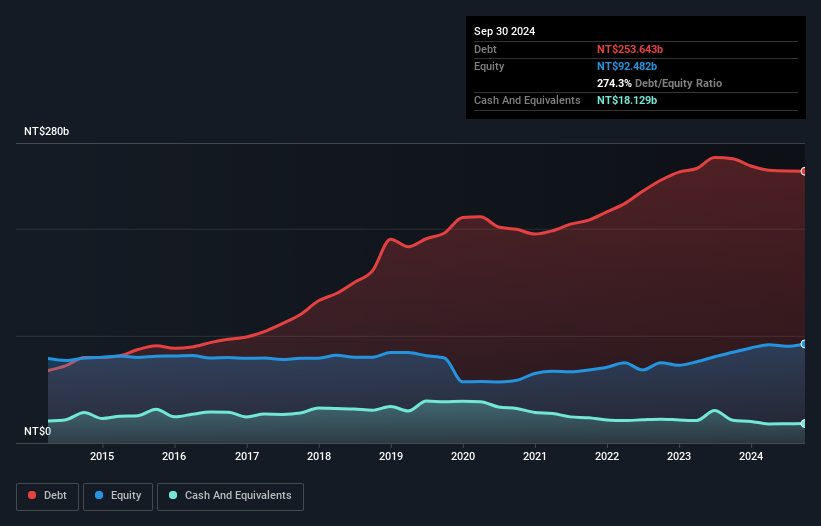Click the Equity label in tooltip
Screen dimensions: 821x526
point(489,66)
